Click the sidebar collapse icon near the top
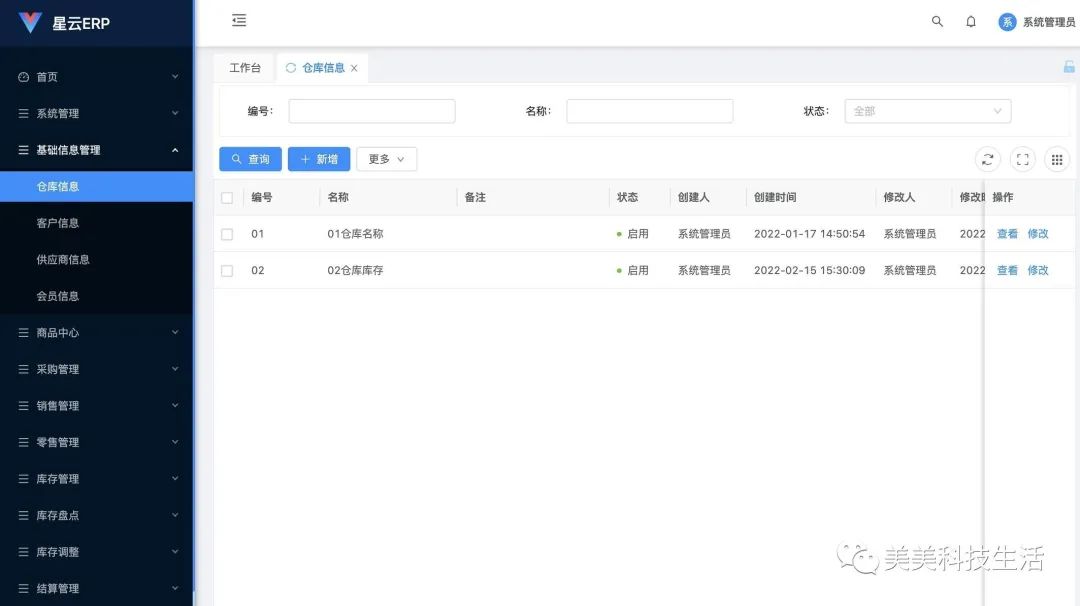Screen dimensions: 1080x606 point(238,20)
